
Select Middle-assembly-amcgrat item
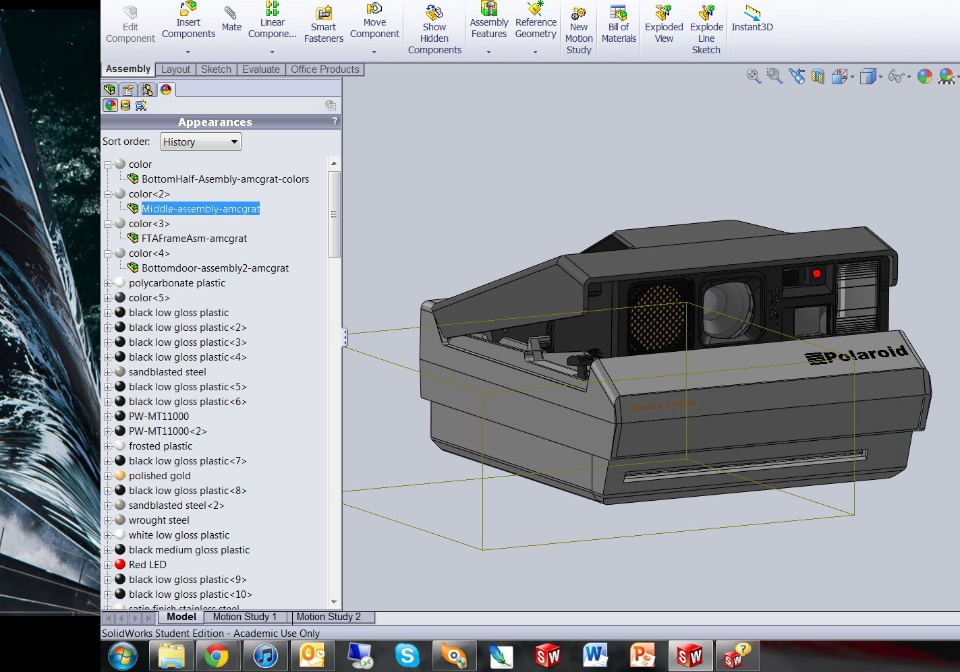pos(200,209)
